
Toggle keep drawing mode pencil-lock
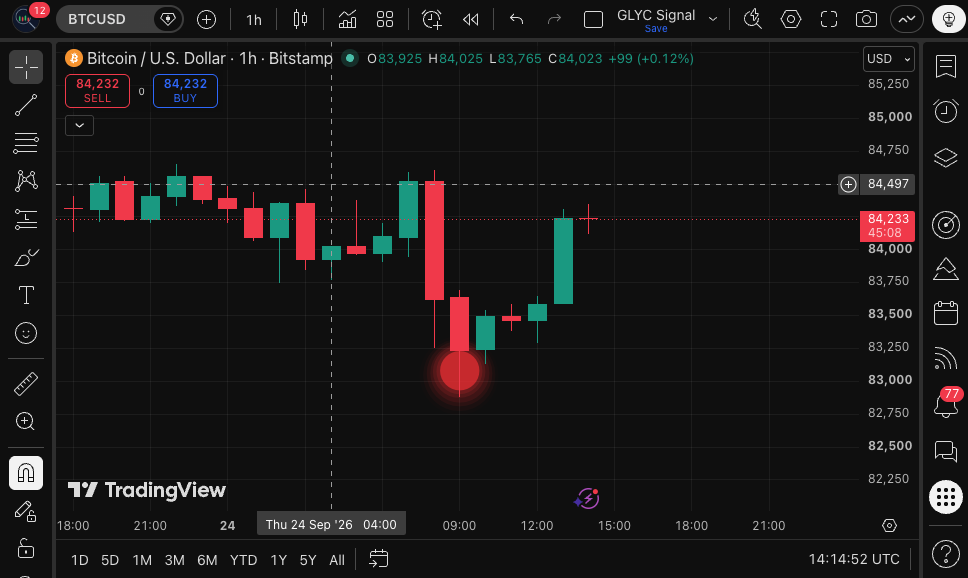click(26, 511)
